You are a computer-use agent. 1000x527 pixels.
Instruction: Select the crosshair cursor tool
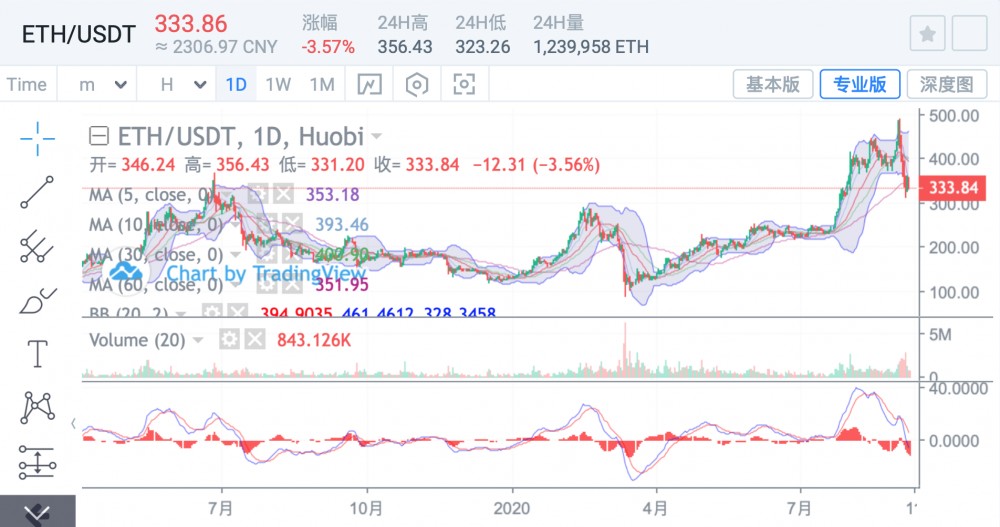point(38,138)
